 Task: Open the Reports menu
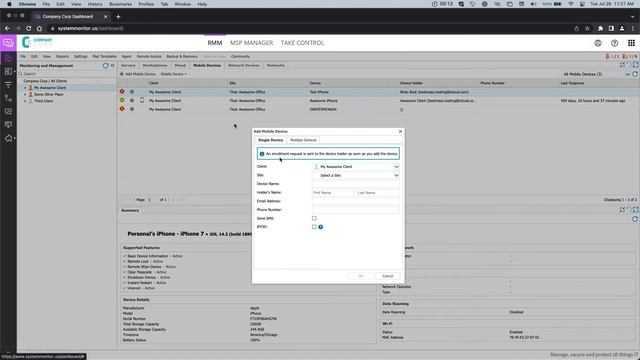[x=62, y=56]
